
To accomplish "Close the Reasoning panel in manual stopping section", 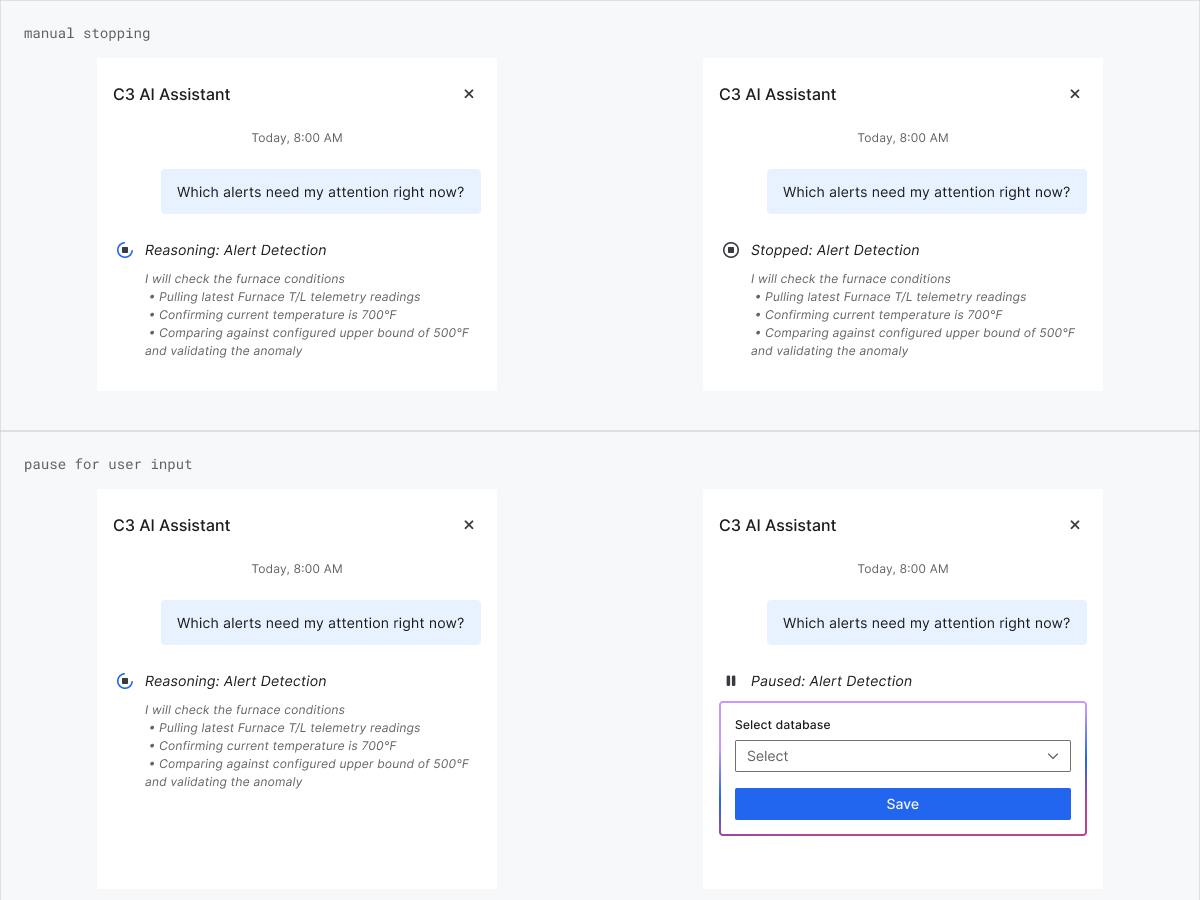I will tap(469, 94).
